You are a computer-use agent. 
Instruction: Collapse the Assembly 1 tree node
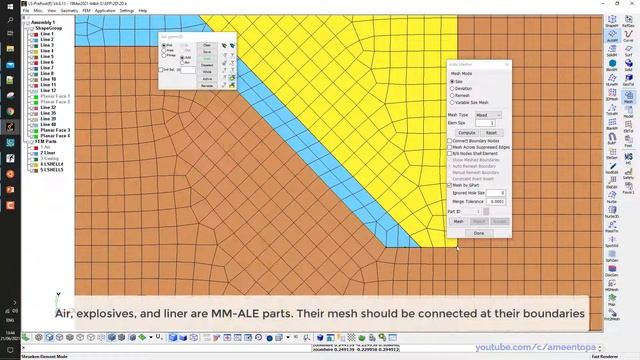25,22
